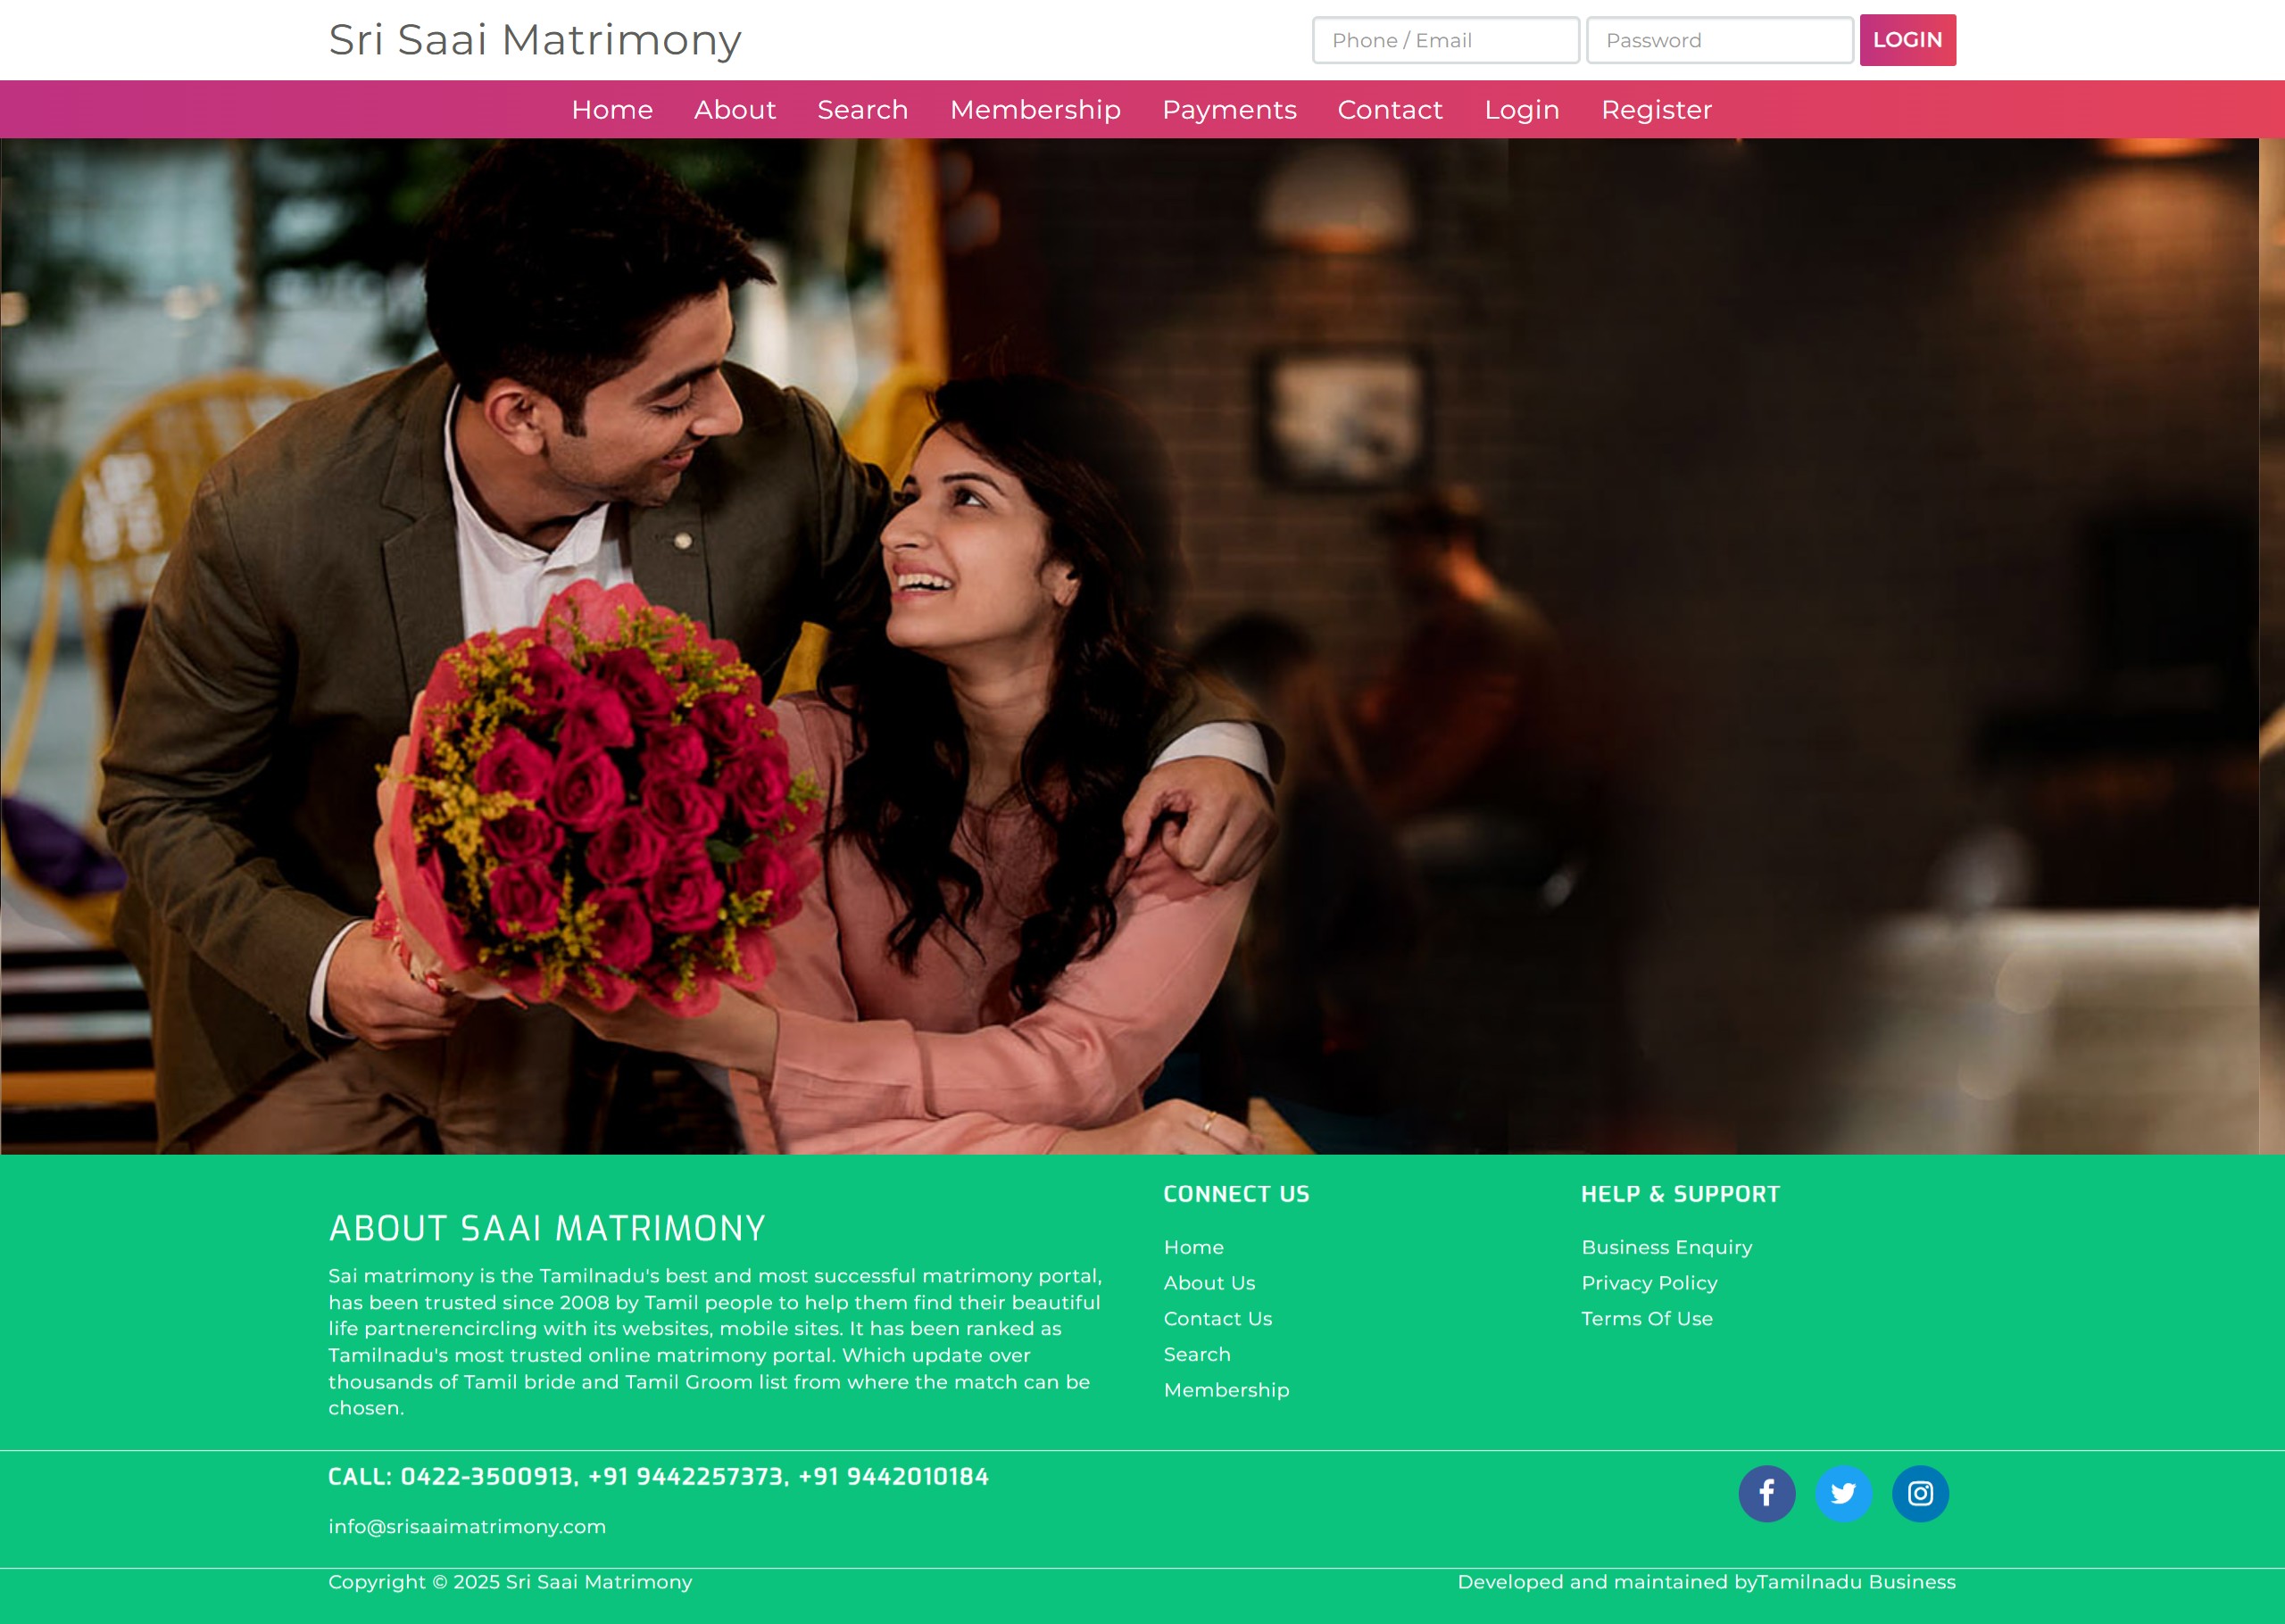This screenshot has height=1624, width=2285.
Task: Open the Business Enquiry footer link
Action: [x=1666, y=1247]
